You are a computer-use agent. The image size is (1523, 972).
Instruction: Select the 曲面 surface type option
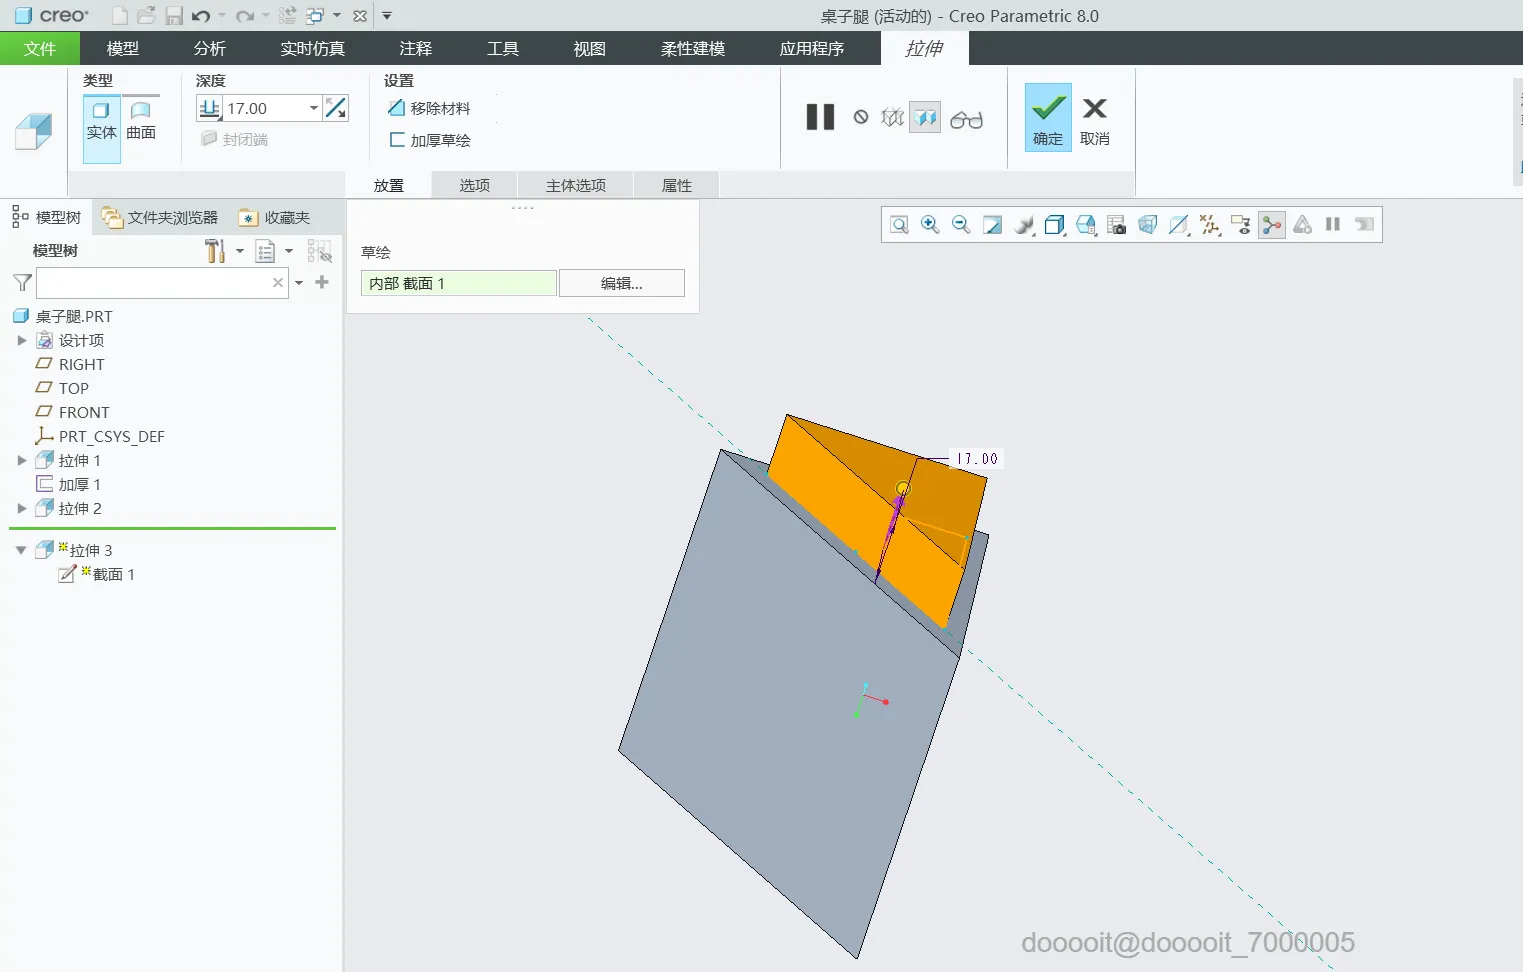click(x=141, y=121)
